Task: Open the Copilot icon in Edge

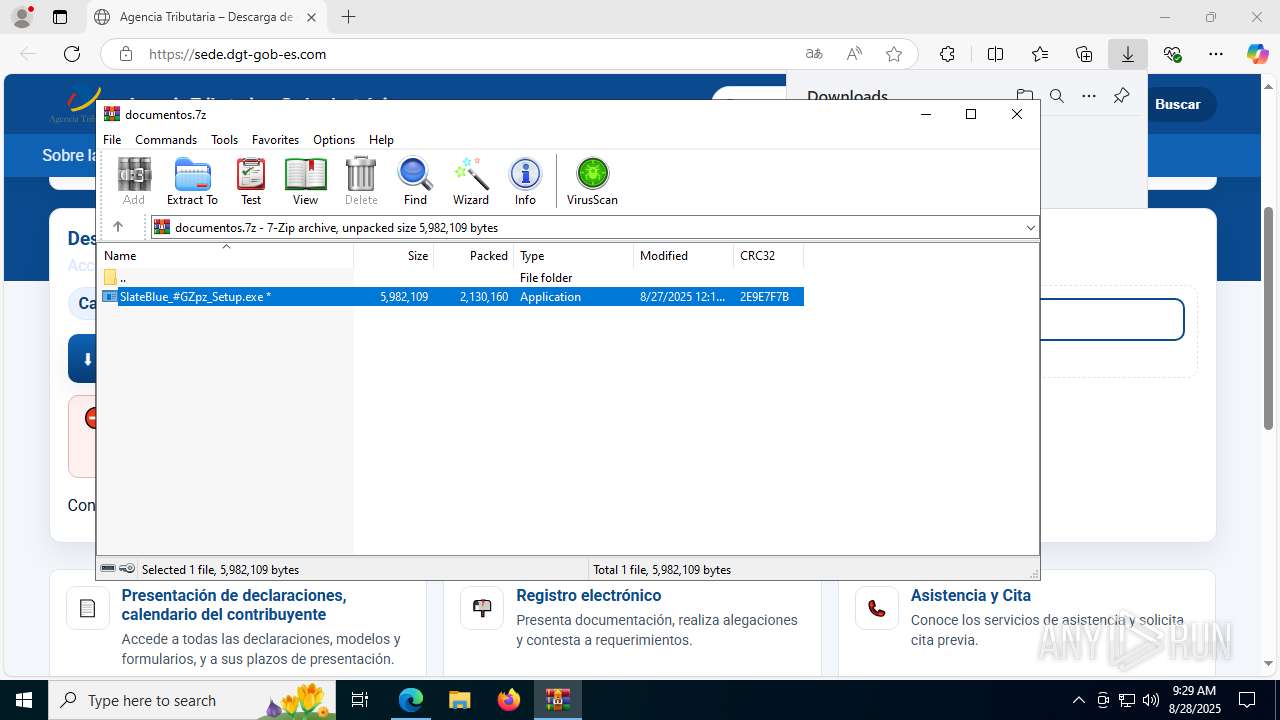Action: coord(1257,54)
